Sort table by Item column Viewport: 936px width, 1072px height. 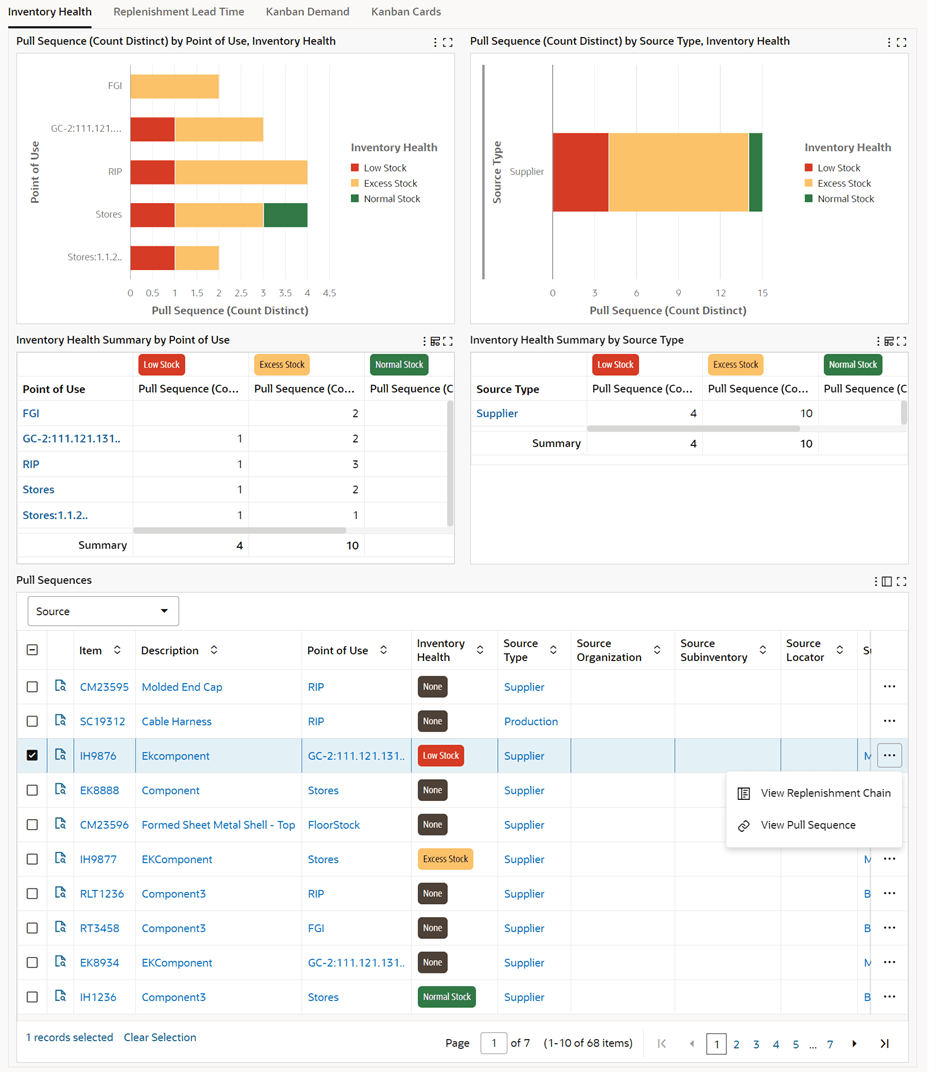(x=118, y=650)
